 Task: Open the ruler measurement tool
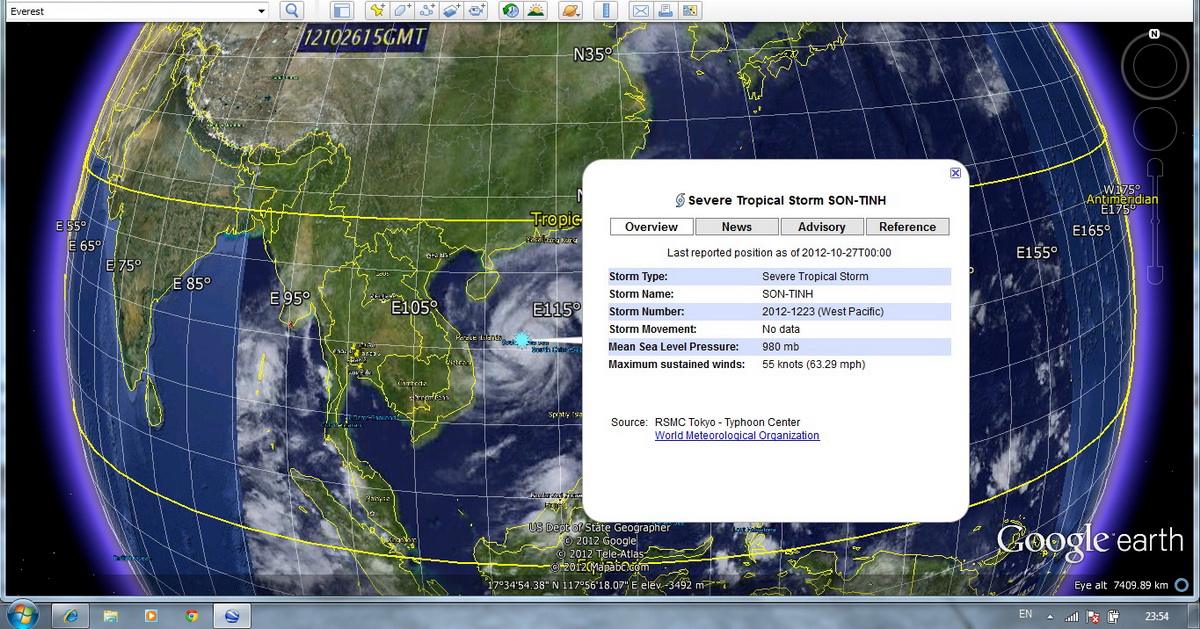[x=605, y=10]
